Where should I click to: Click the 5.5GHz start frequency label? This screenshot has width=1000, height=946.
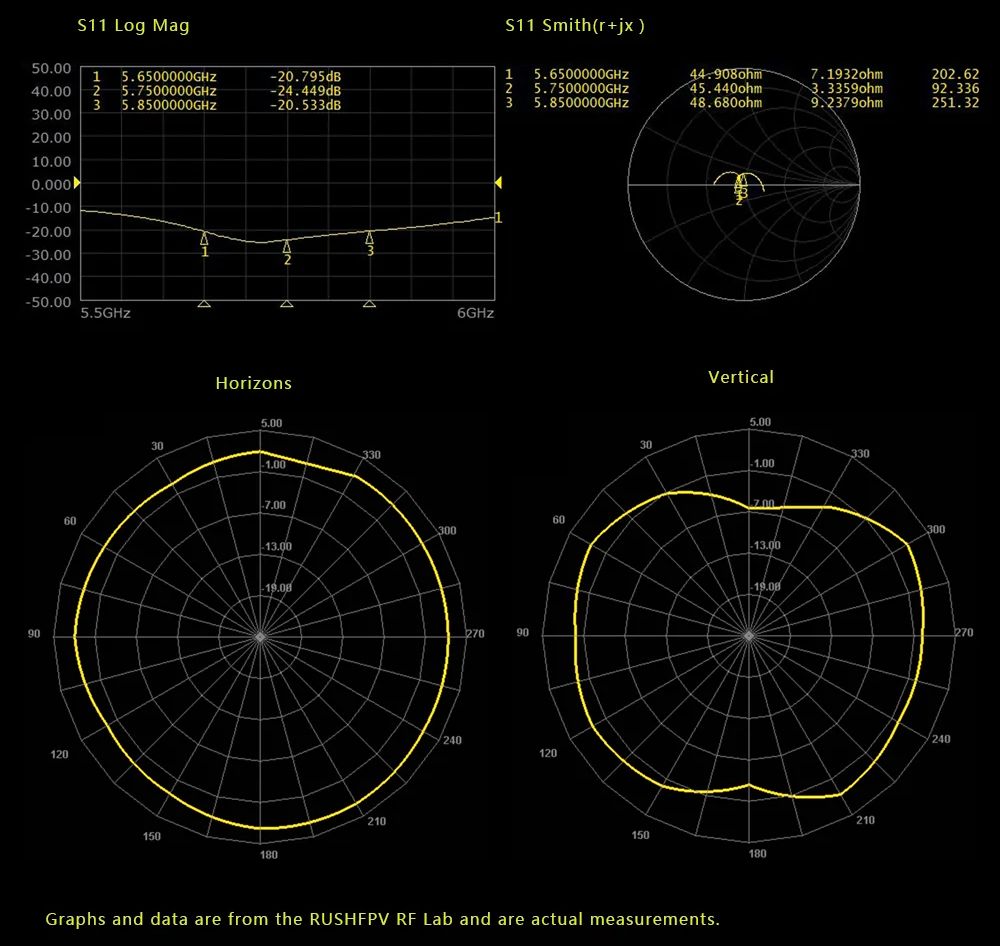coord(105,313)
